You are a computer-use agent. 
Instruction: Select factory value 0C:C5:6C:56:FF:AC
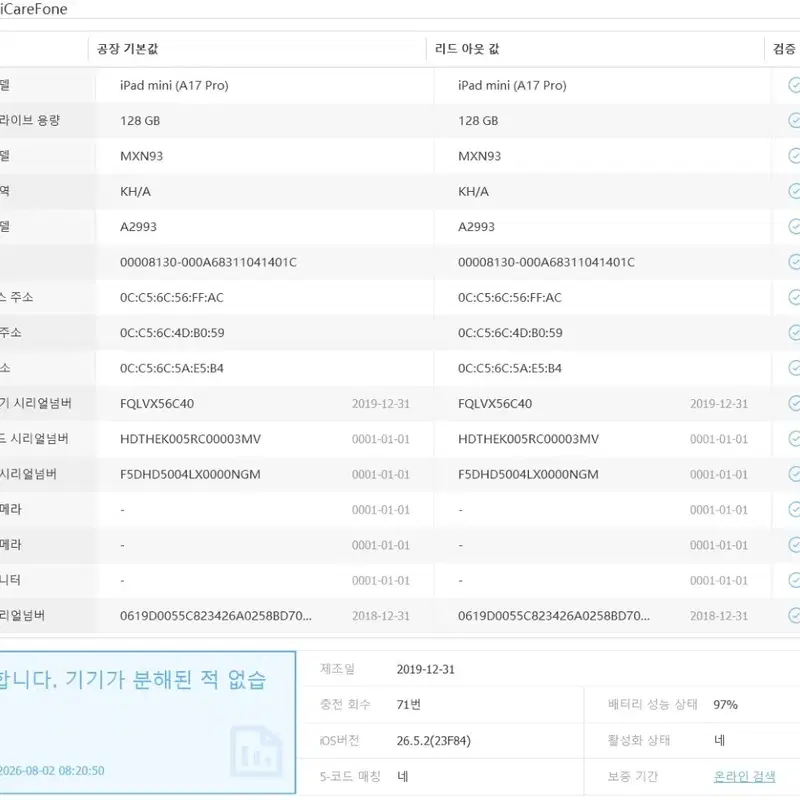[171, 297]
